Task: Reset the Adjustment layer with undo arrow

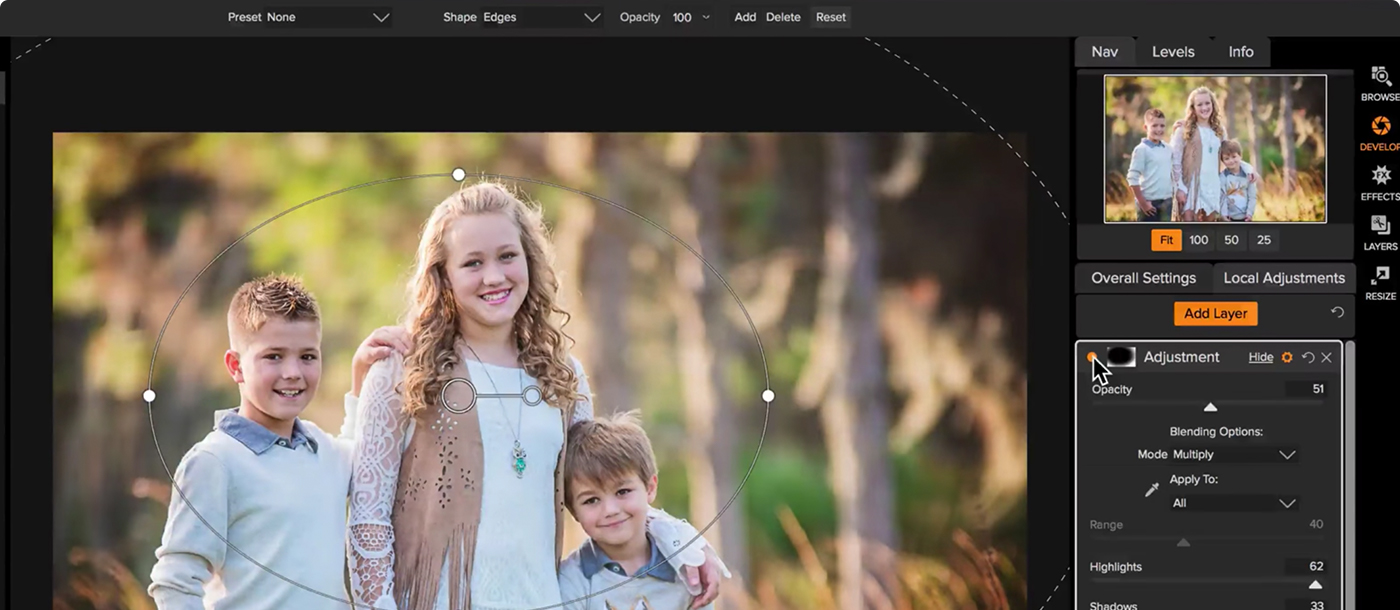Action: [x=1307, y=357]
